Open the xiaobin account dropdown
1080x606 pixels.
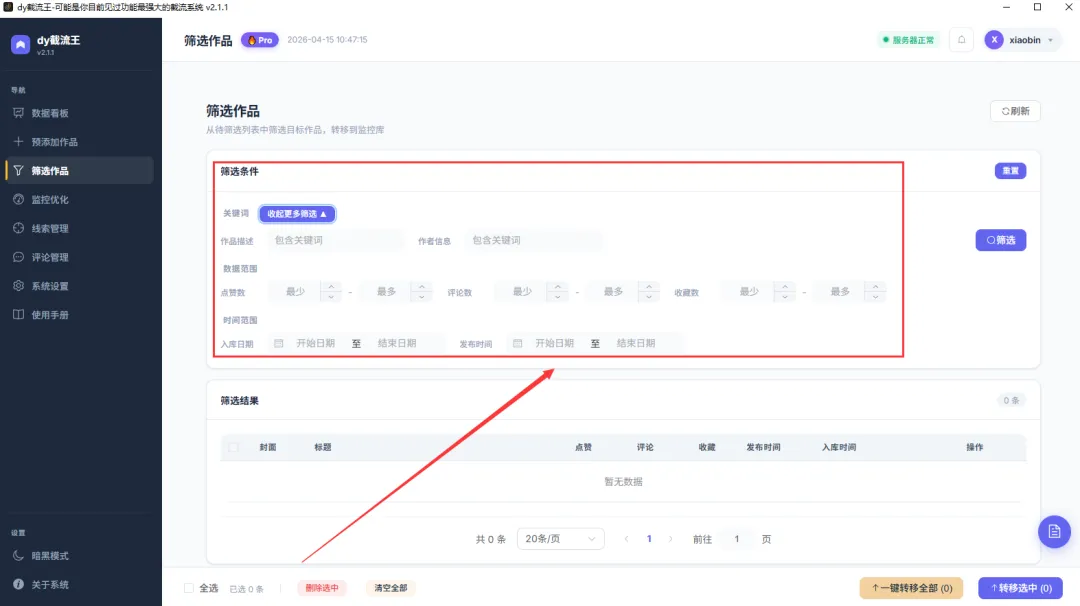[1022, 39]
